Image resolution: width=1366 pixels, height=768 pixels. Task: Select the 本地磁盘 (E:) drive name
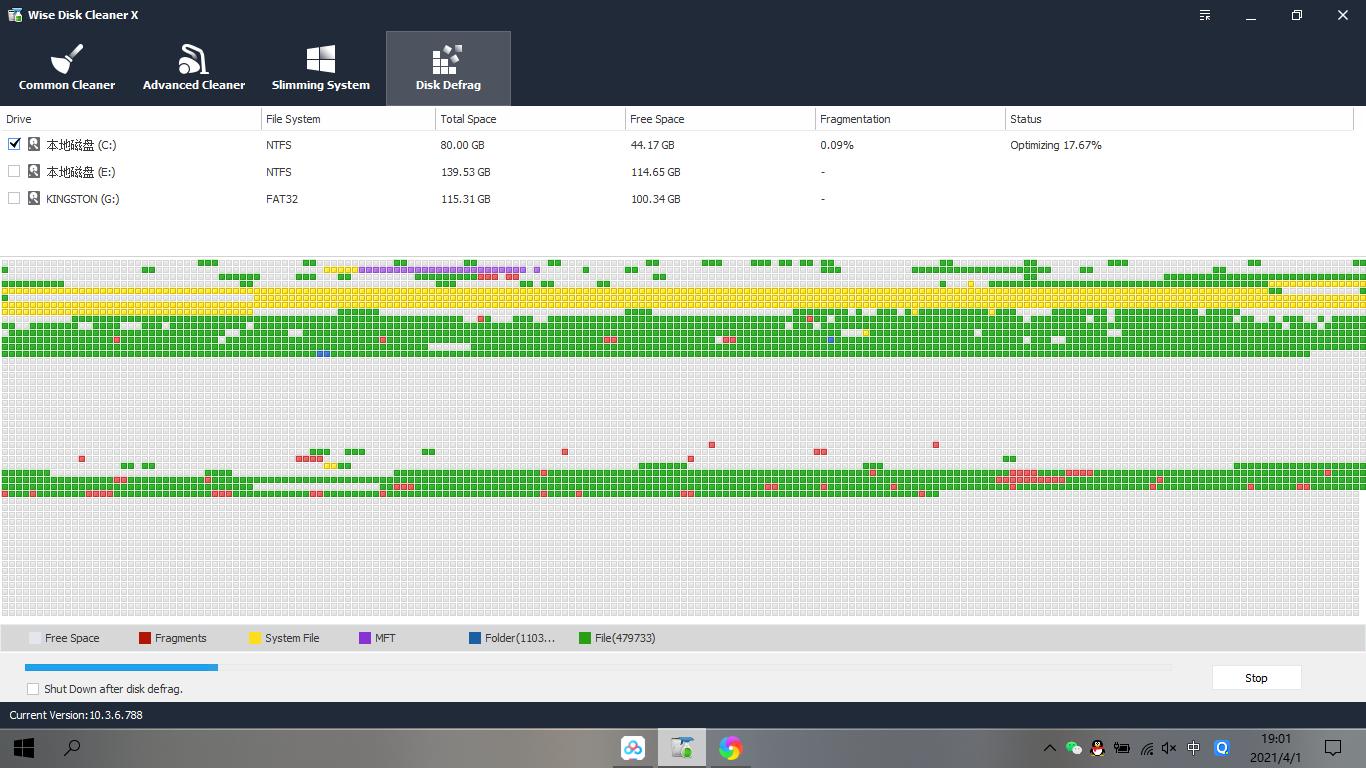pos(81,172)
